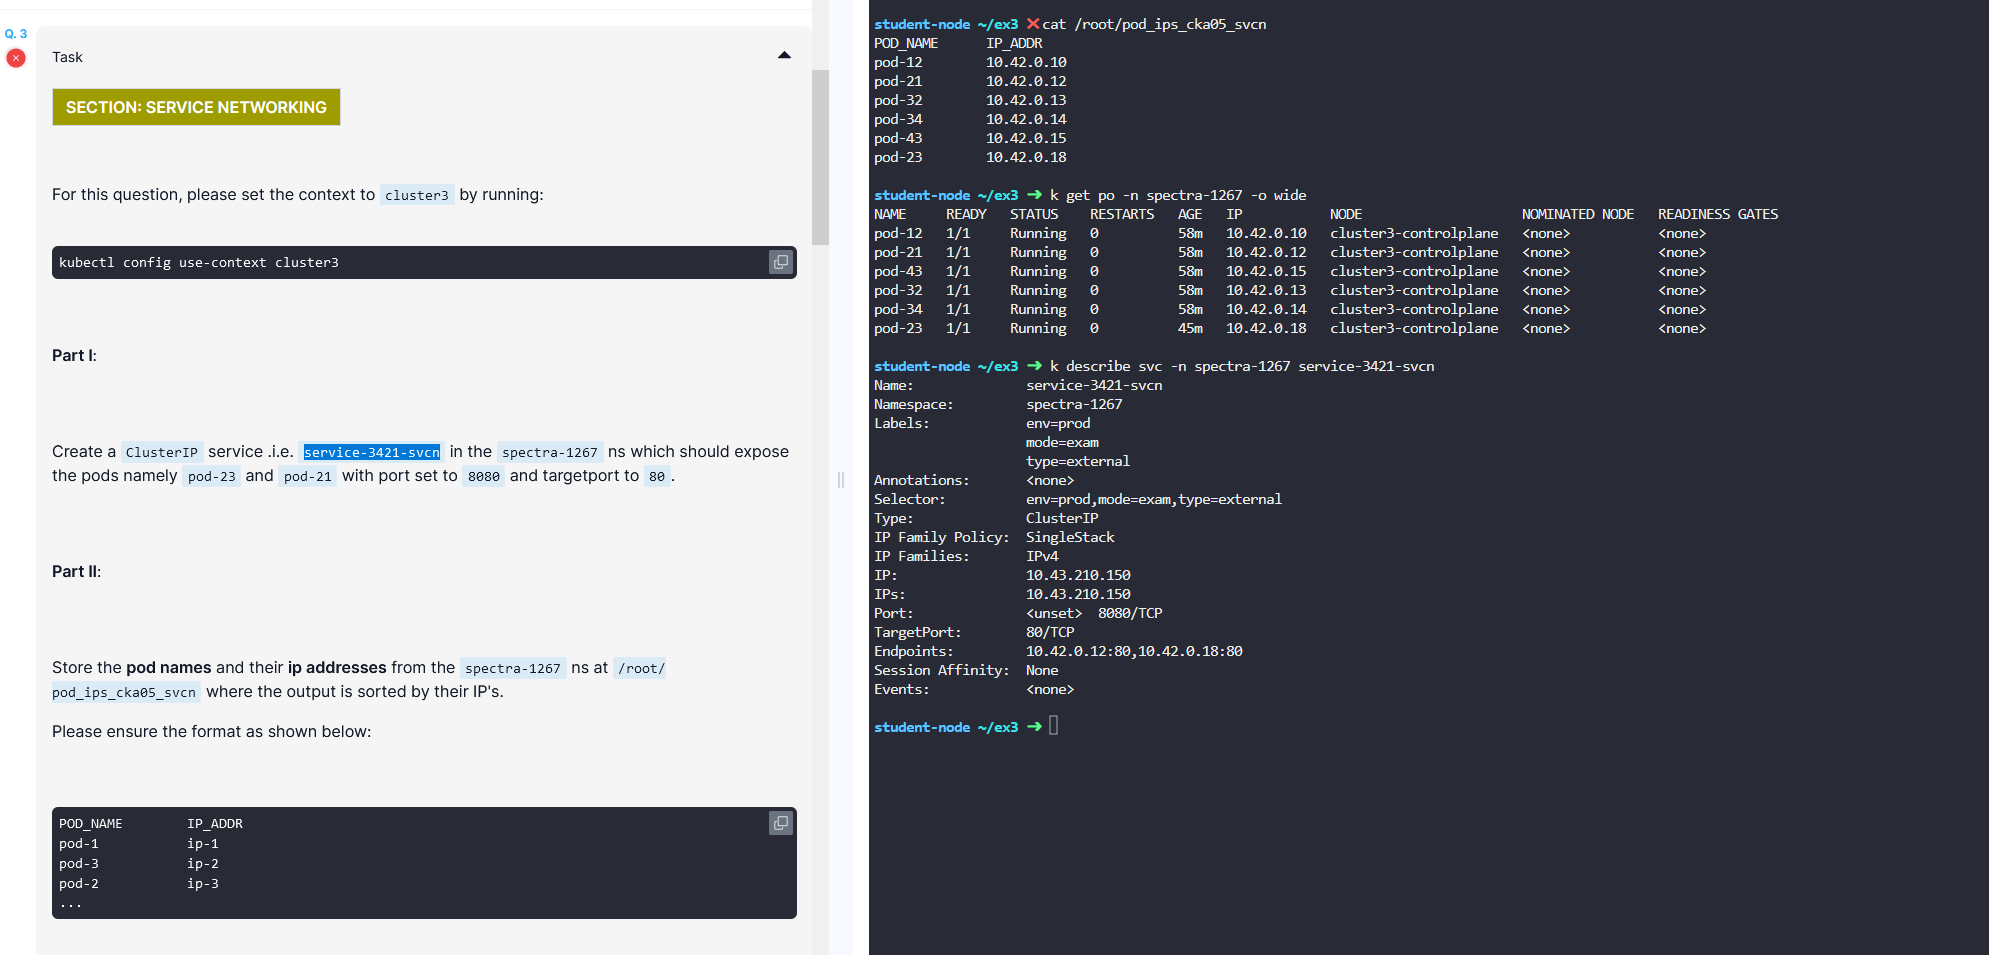Click the "pod-23" code chip in the task
The width and height of the screenshot is (1989, 955).
[212, 476]
